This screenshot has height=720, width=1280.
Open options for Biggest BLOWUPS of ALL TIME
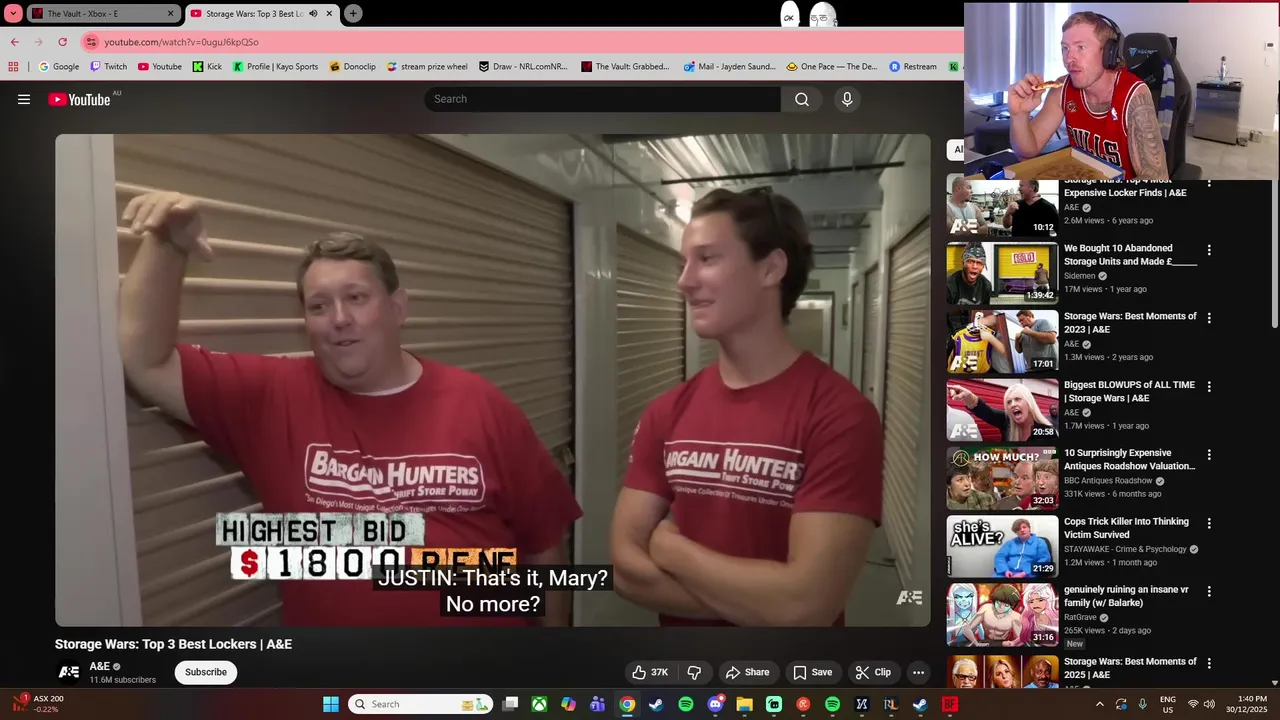pos(1209,386)
